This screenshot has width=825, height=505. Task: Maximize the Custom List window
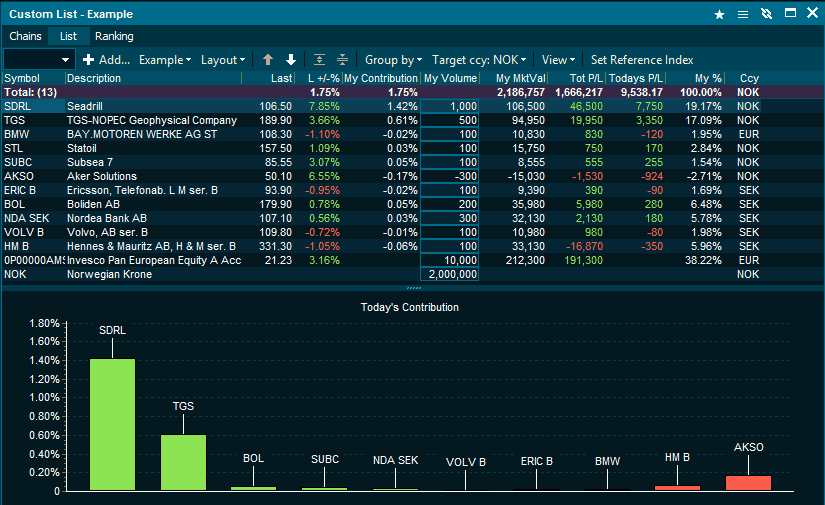pyautogui.click(x=790, y=13)
